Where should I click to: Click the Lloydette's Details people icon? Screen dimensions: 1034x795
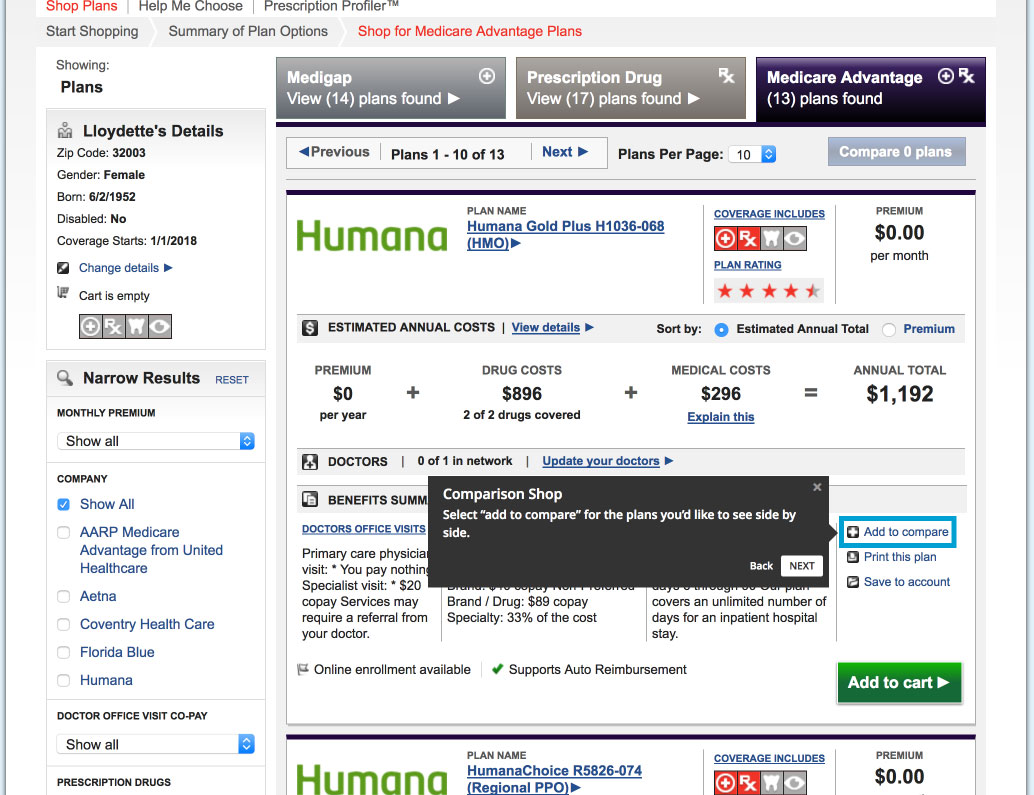pyautogui.click(x=65, y=131)
